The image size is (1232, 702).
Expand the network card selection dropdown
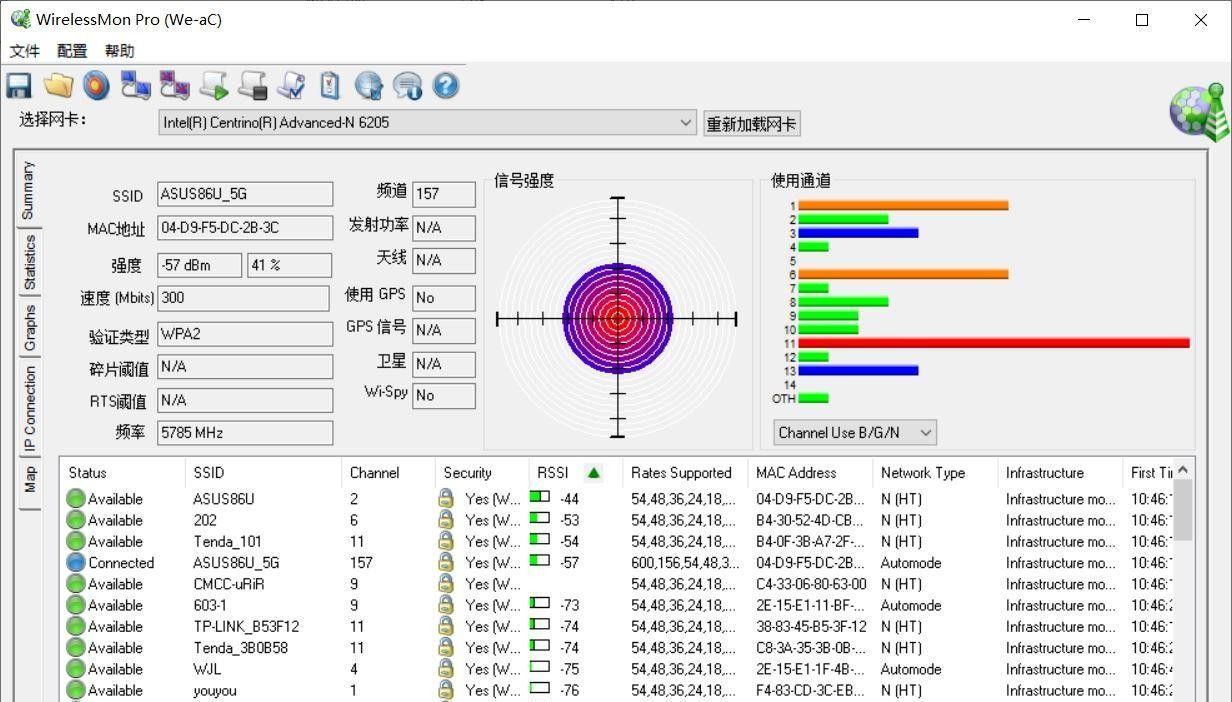(x=685, y=123)
